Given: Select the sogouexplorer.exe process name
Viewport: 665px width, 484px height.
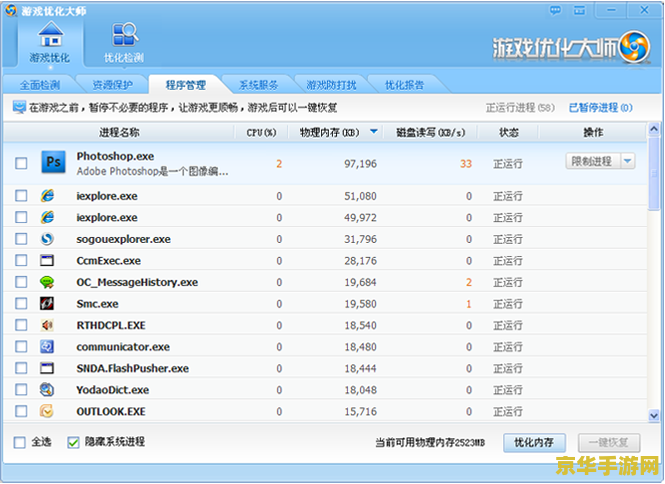Looking at the screenshot, I should [x=123, y=239].
